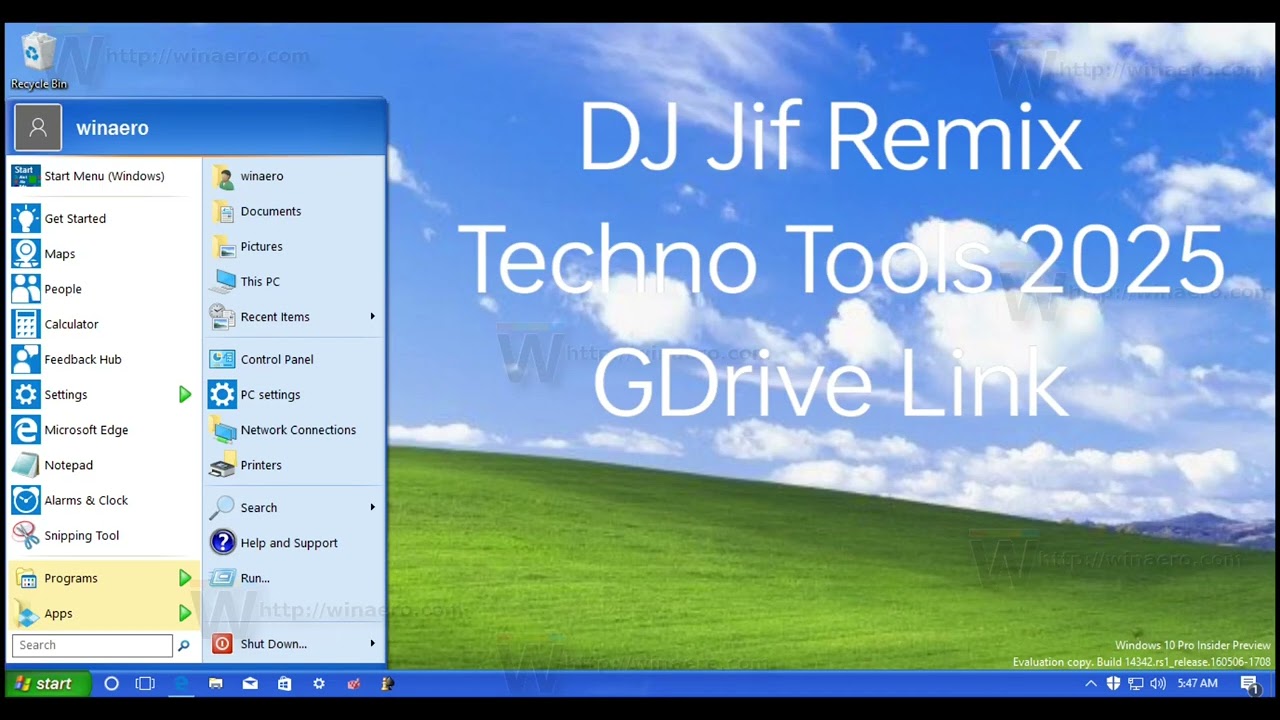This screenshot has width=1280, height=720.
Task: Open the volume speaker tray icon
Action: [x=1158, y=683]
